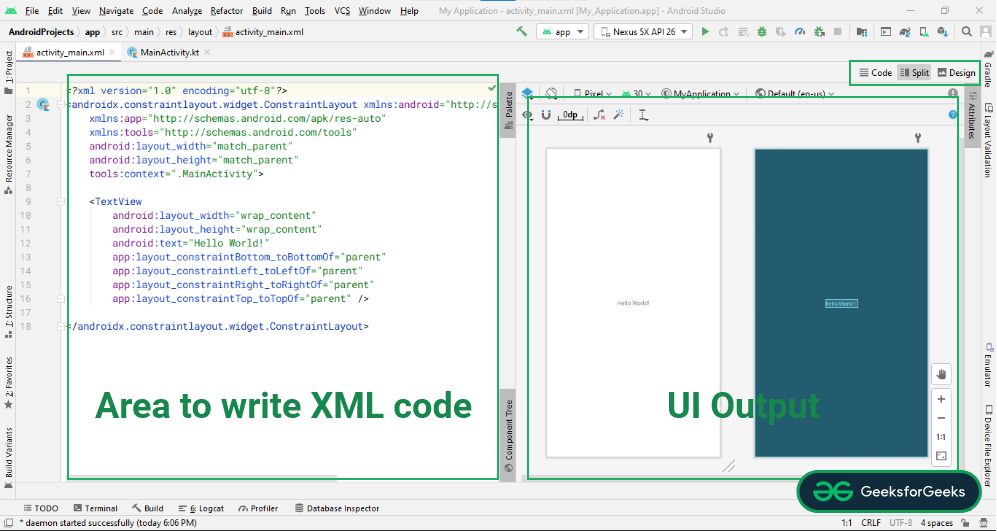Open the Refactor menu

coord(226,10)
